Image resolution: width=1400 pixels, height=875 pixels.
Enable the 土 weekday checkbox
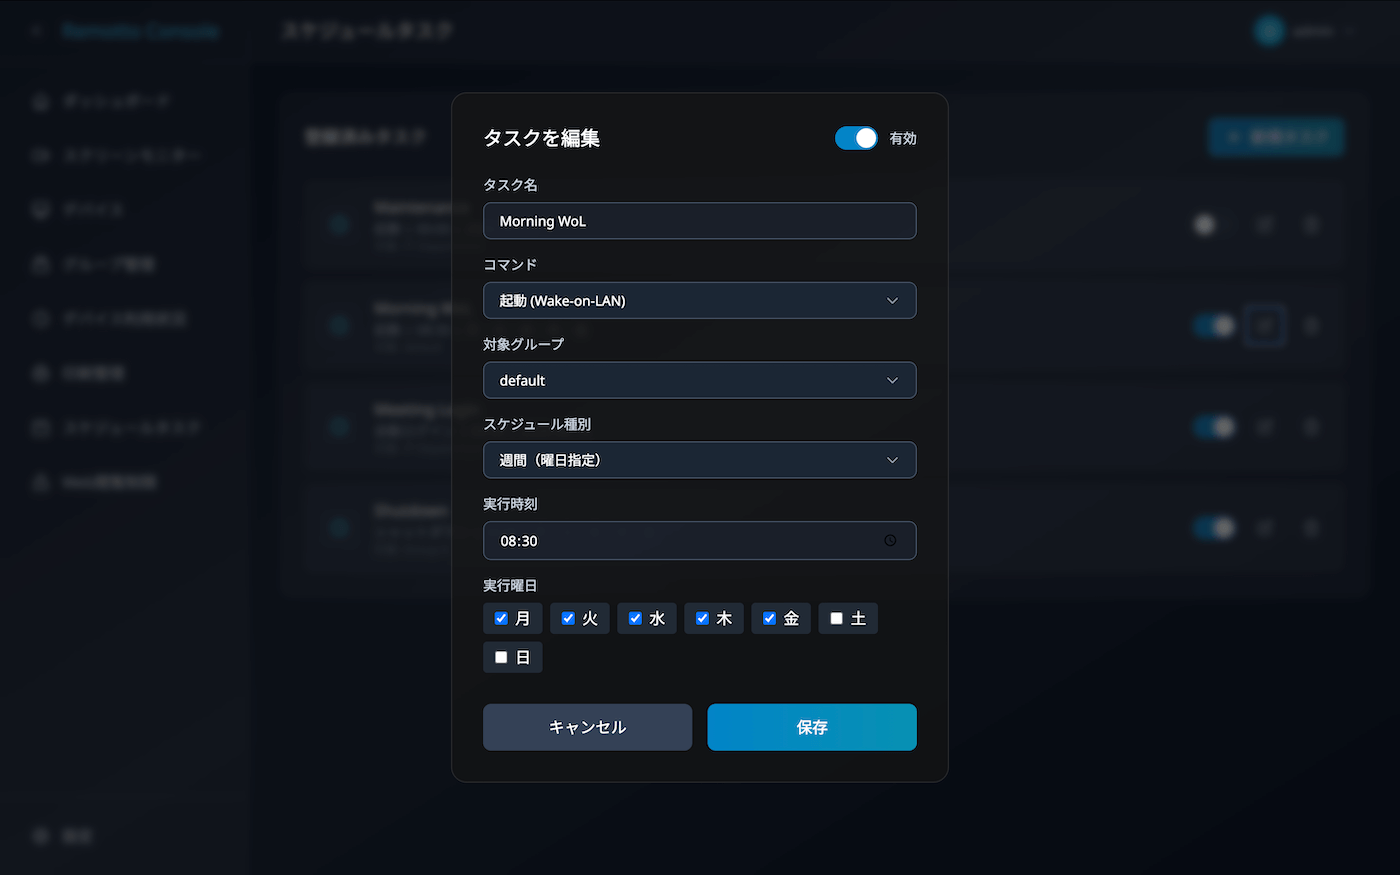pos(836,618)
